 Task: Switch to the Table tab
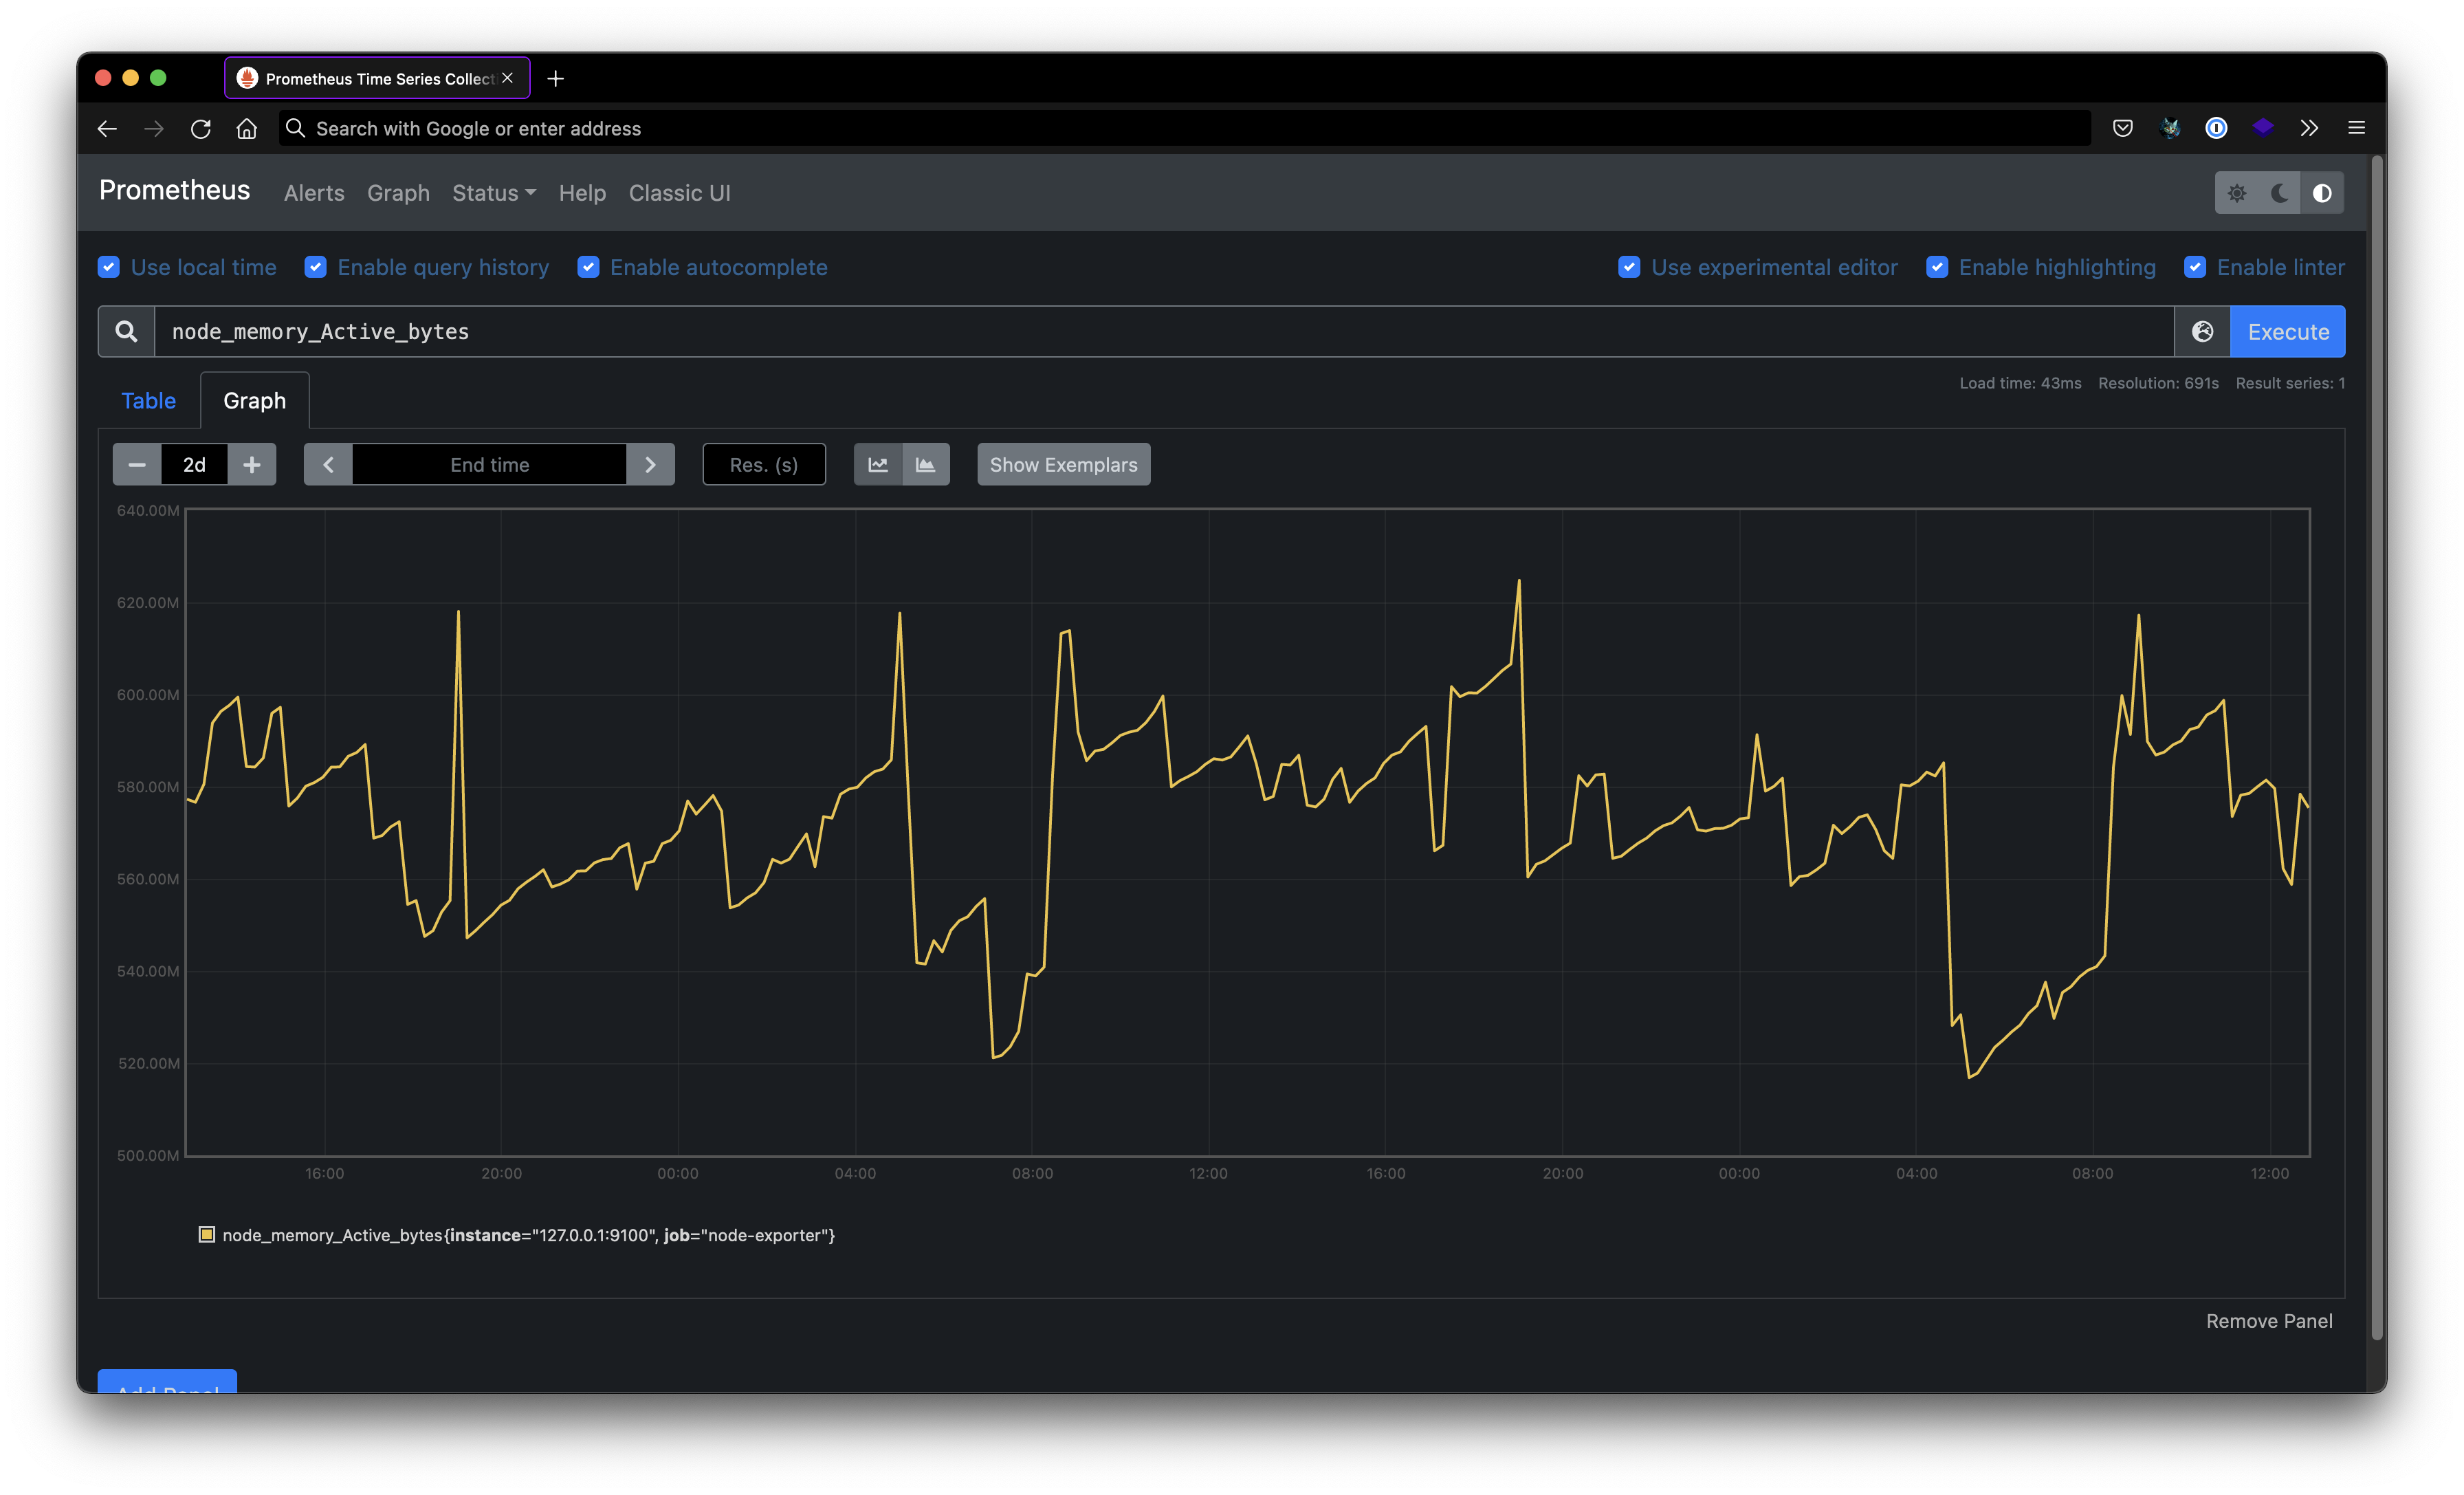point(148,400)
